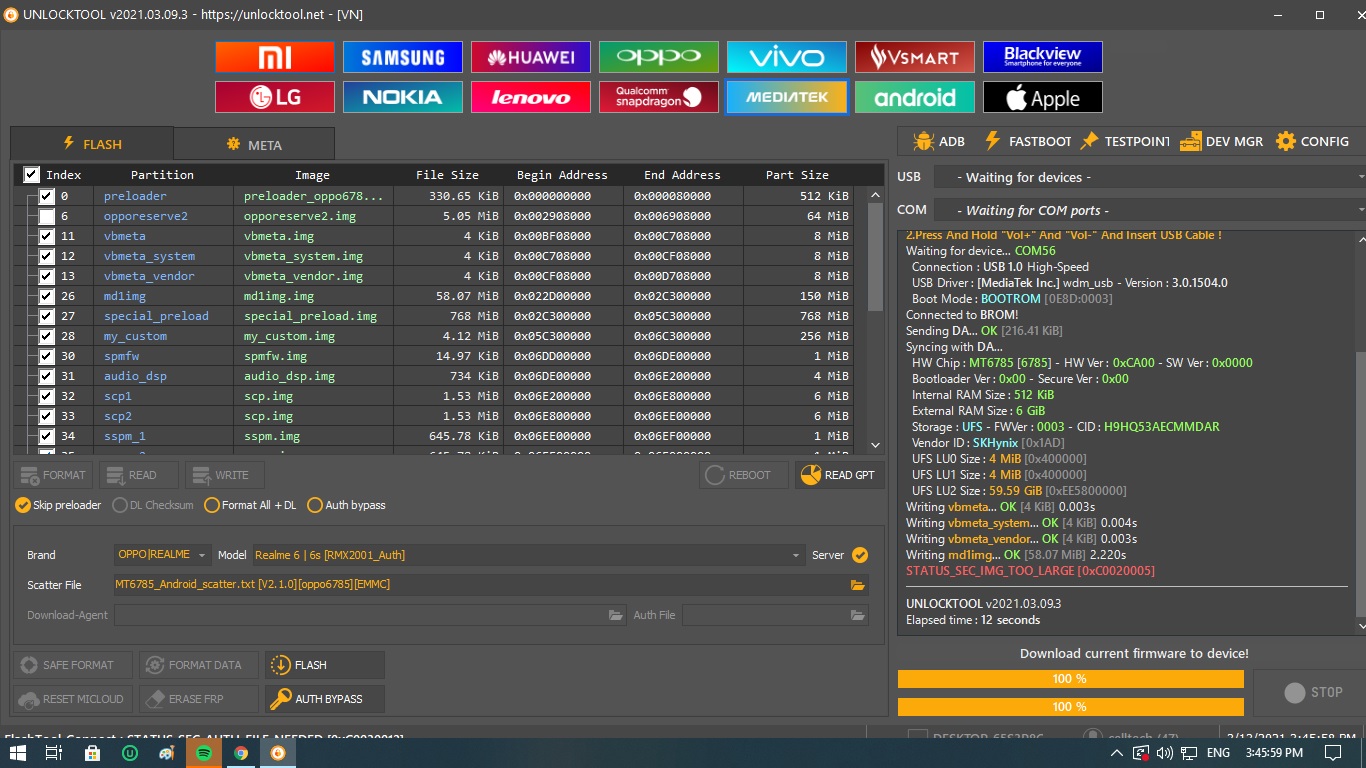Click the READ GPT button
The width and height of the screenshot is (1366, 768).
[x=838, y=475]
